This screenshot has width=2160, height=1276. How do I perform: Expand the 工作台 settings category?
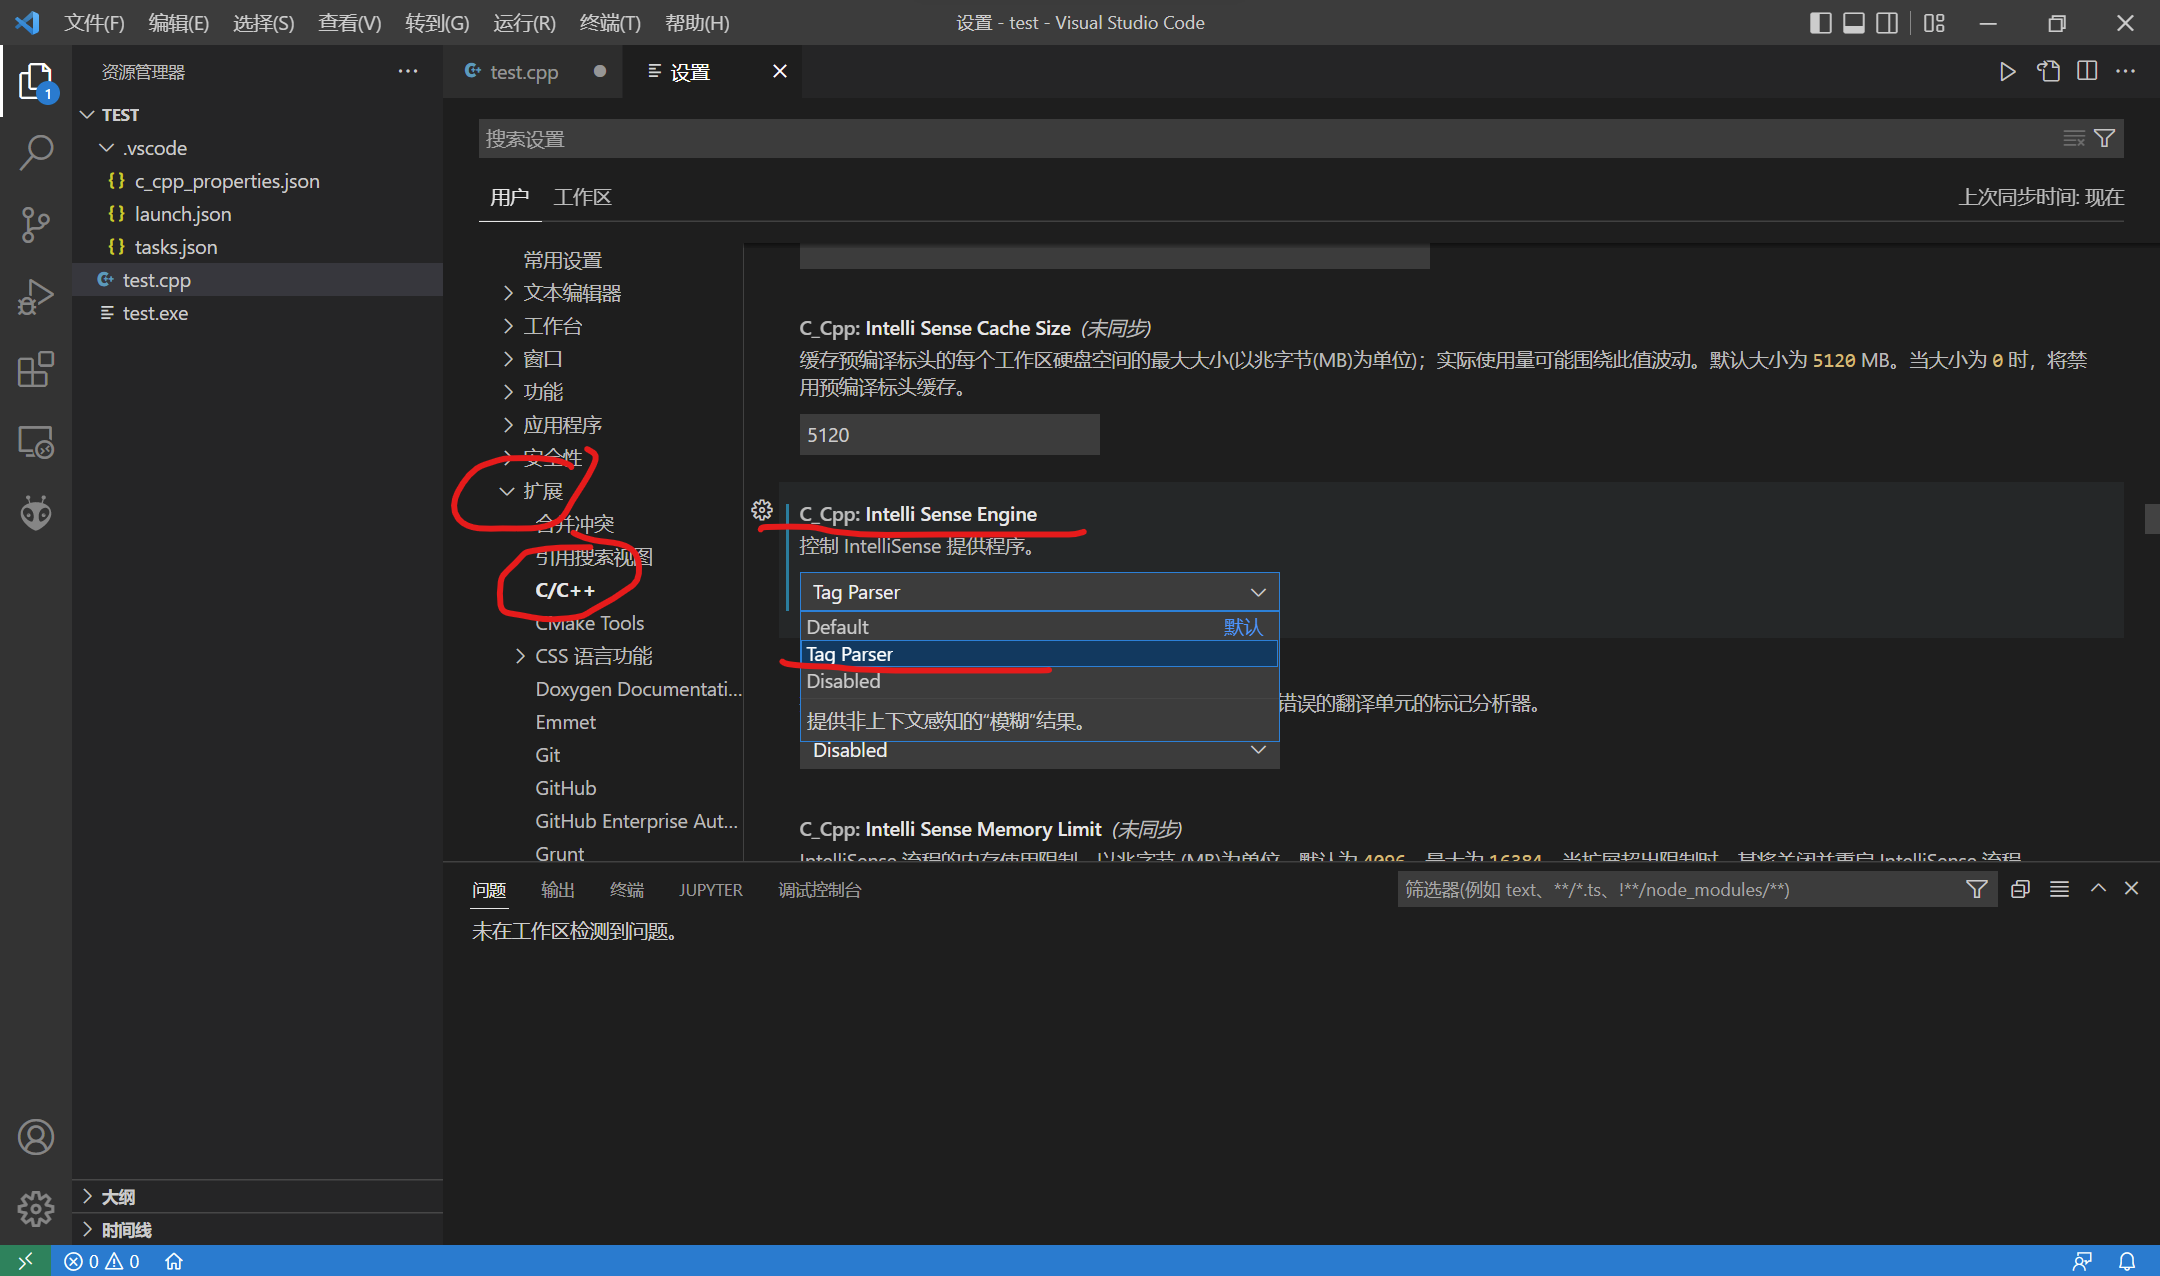tap(508, 326)
